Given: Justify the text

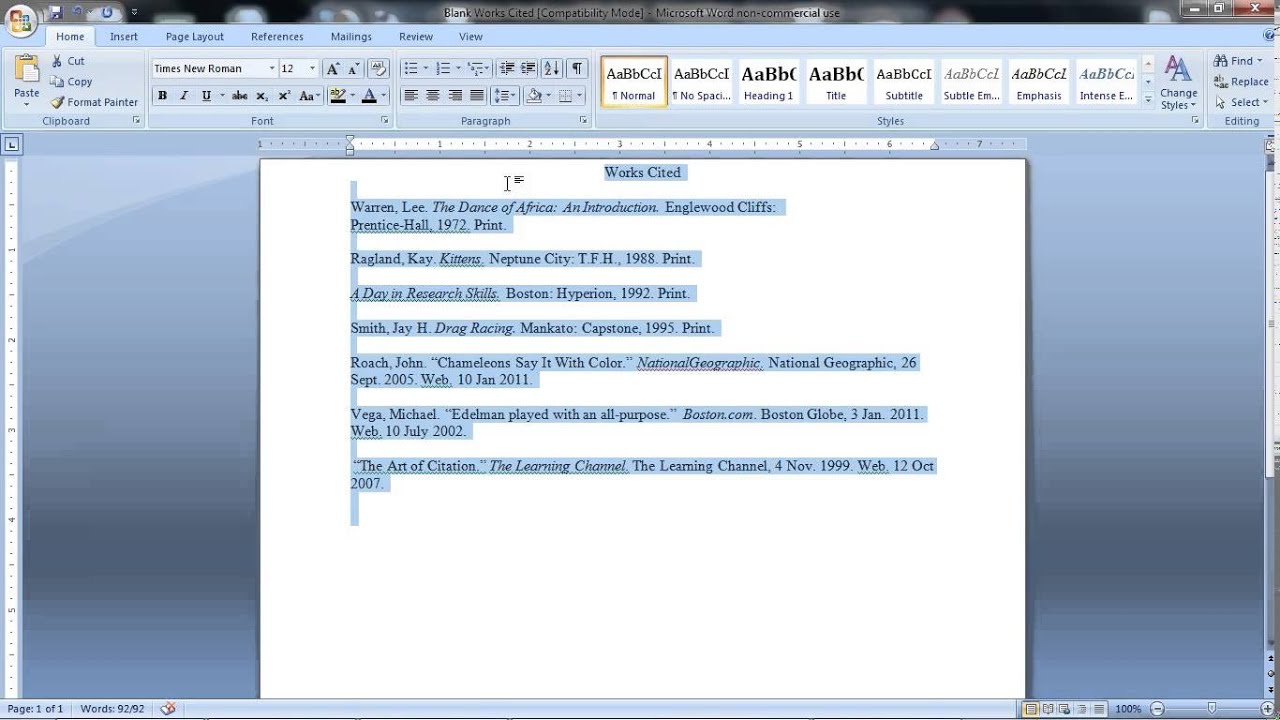Looking at the screenshot, I should pyautogui.click(x=477, y=96).
